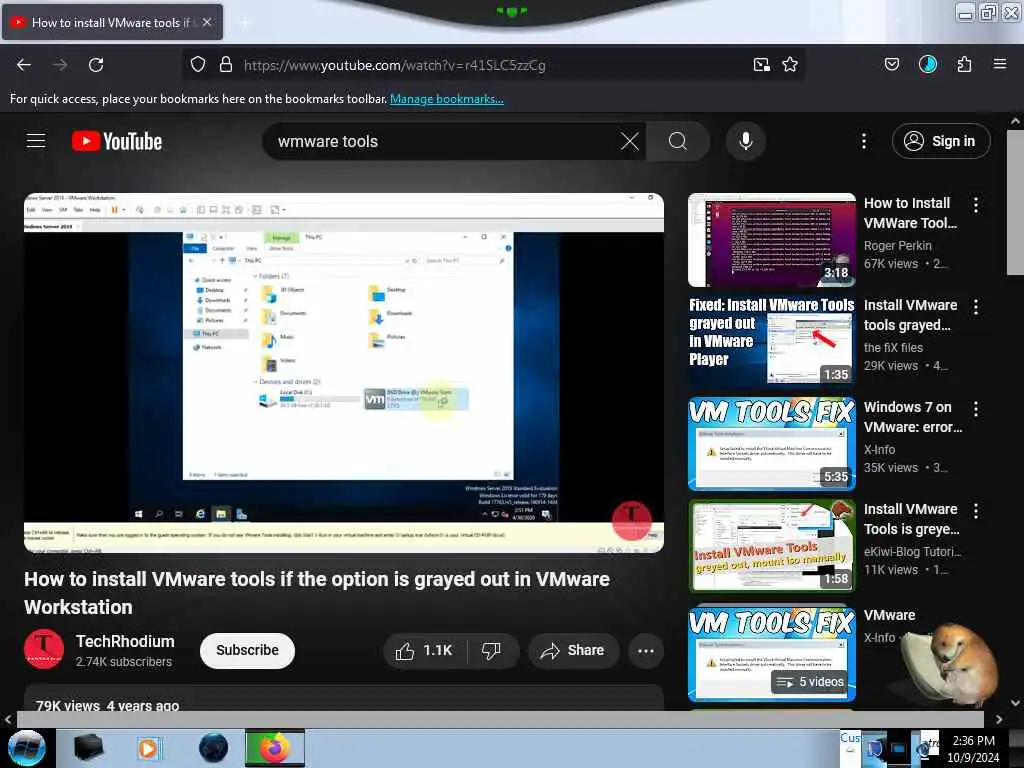The width and height of the screenshot is (1024, 768).
Task: Open the grayed out in VMware Player thumbnail
Action: click(772, 342)
